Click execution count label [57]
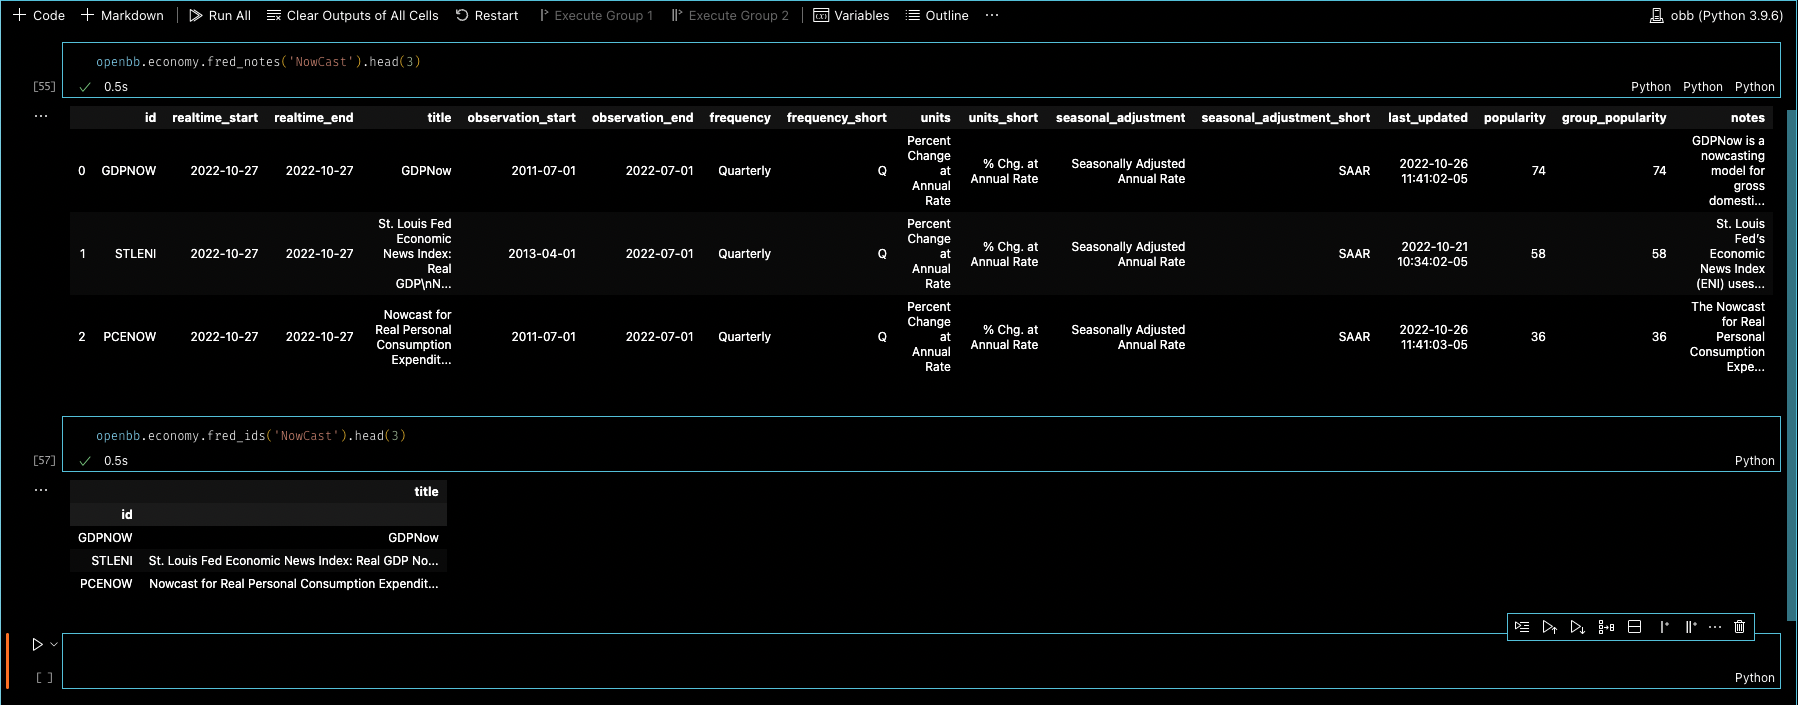Screen dimensions: 1798x705 (x=44, y=461)
